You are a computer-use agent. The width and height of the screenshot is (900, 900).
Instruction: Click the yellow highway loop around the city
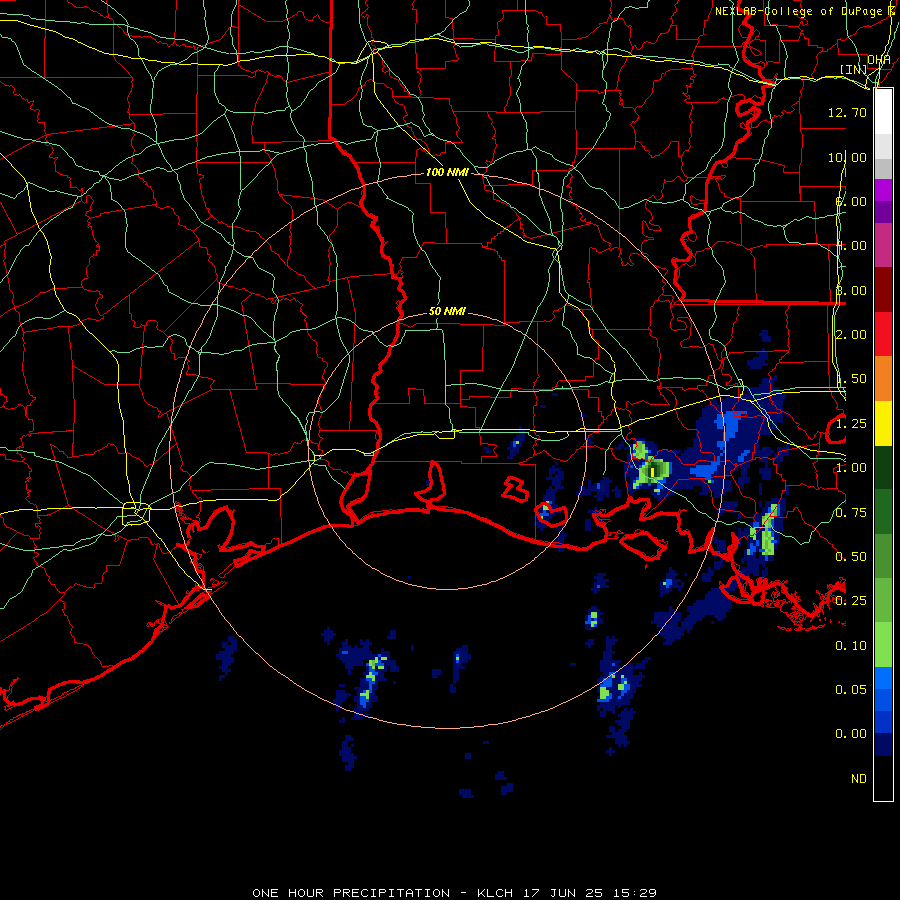[136, 514]
